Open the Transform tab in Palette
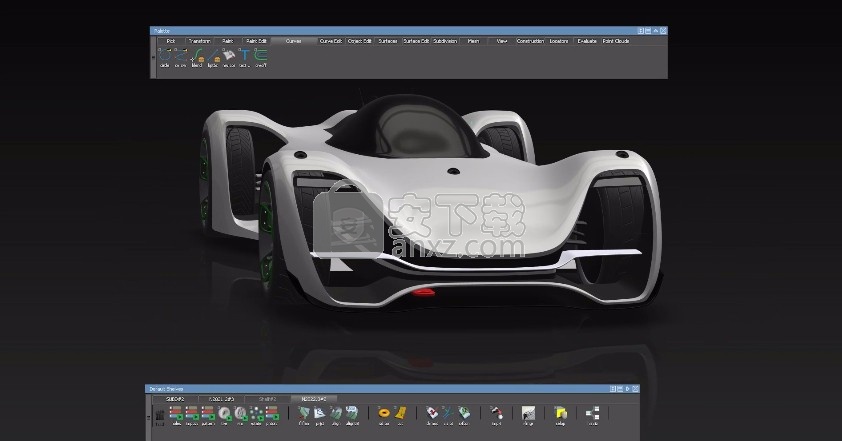842x441 pixels. [199, 41]
